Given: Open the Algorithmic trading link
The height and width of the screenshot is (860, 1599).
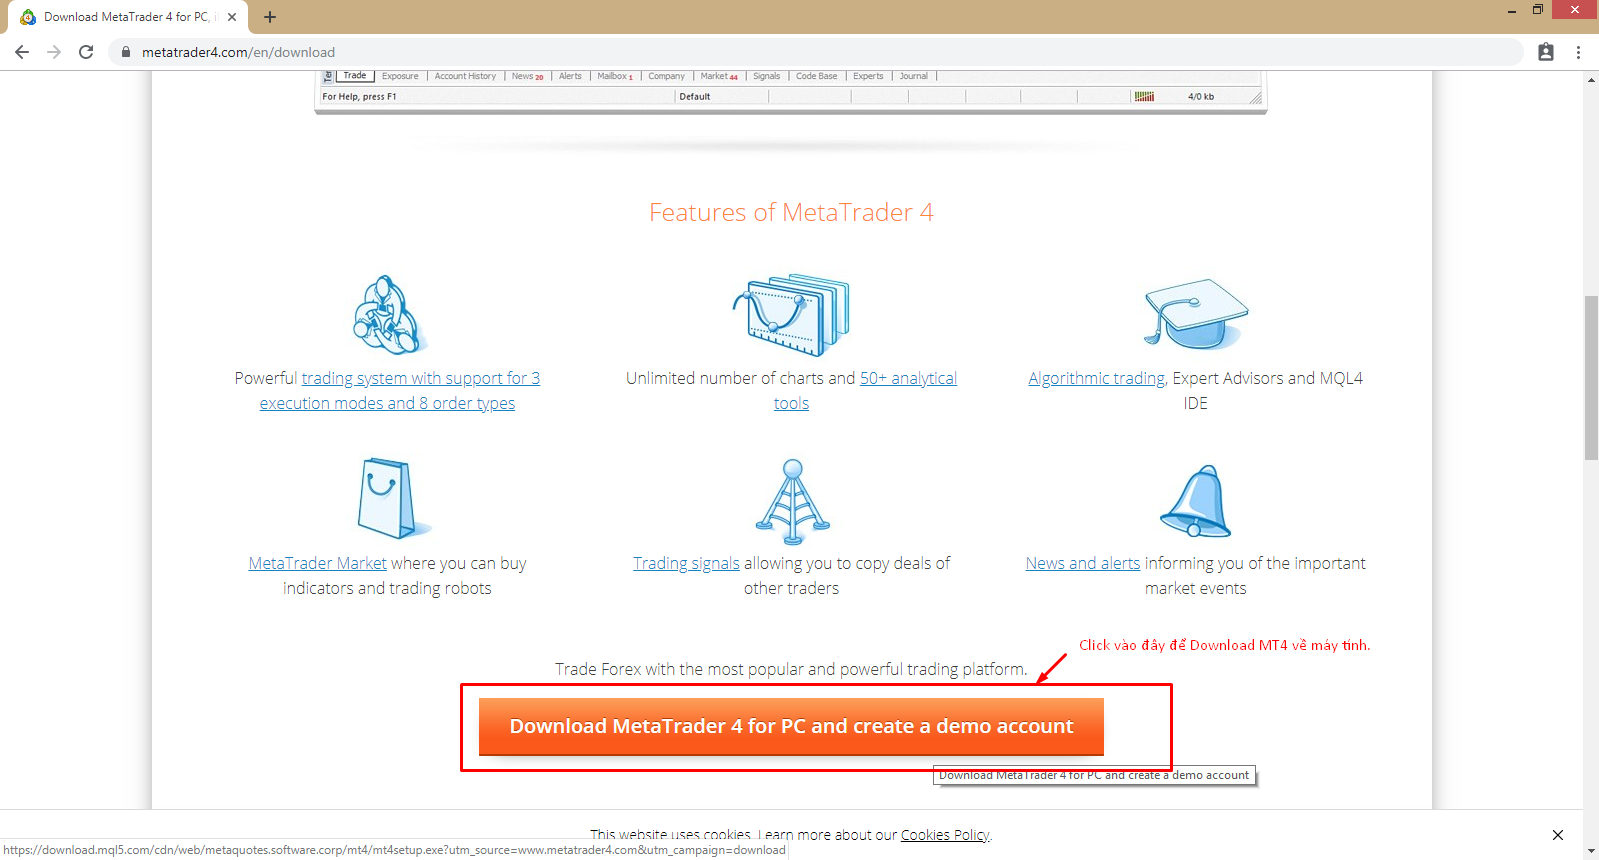Looking at the screenshot, I should tap(1096, 379).
